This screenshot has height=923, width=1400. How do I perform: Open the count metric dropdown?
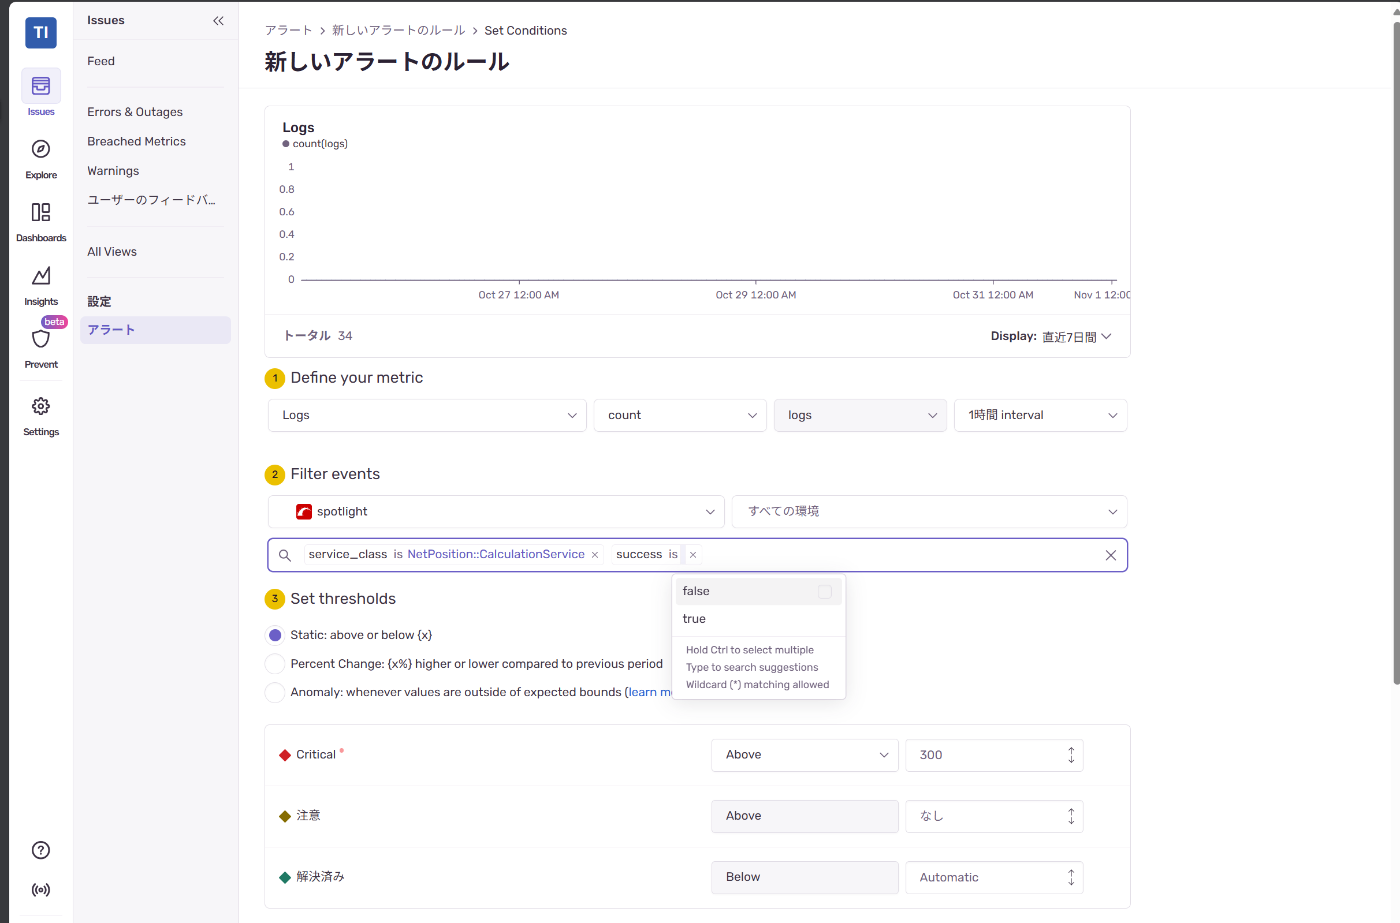tap(679, 415)
